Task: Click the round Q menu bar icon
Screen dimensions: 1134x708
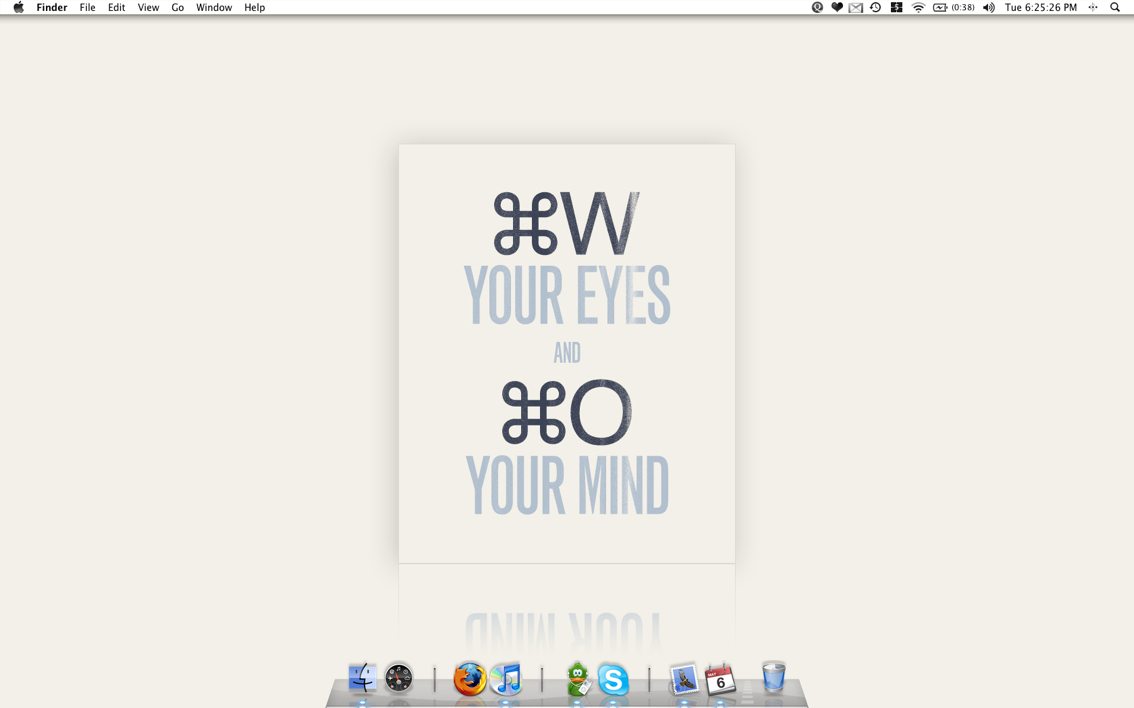Action: pyautogui.click(x=817, y=7)
